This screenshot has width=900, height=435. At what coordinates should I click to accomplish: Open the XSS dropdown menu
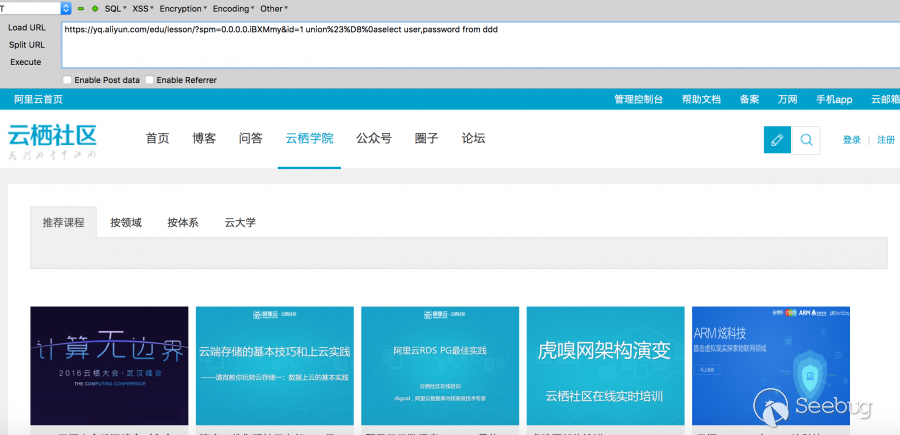(143, 8)
